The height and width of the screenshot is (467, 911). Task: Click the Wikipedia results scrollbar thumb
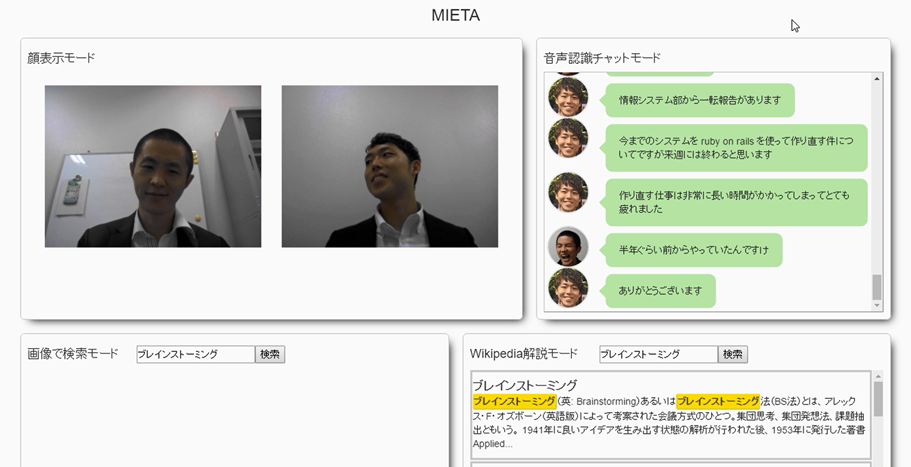point(878,399)
